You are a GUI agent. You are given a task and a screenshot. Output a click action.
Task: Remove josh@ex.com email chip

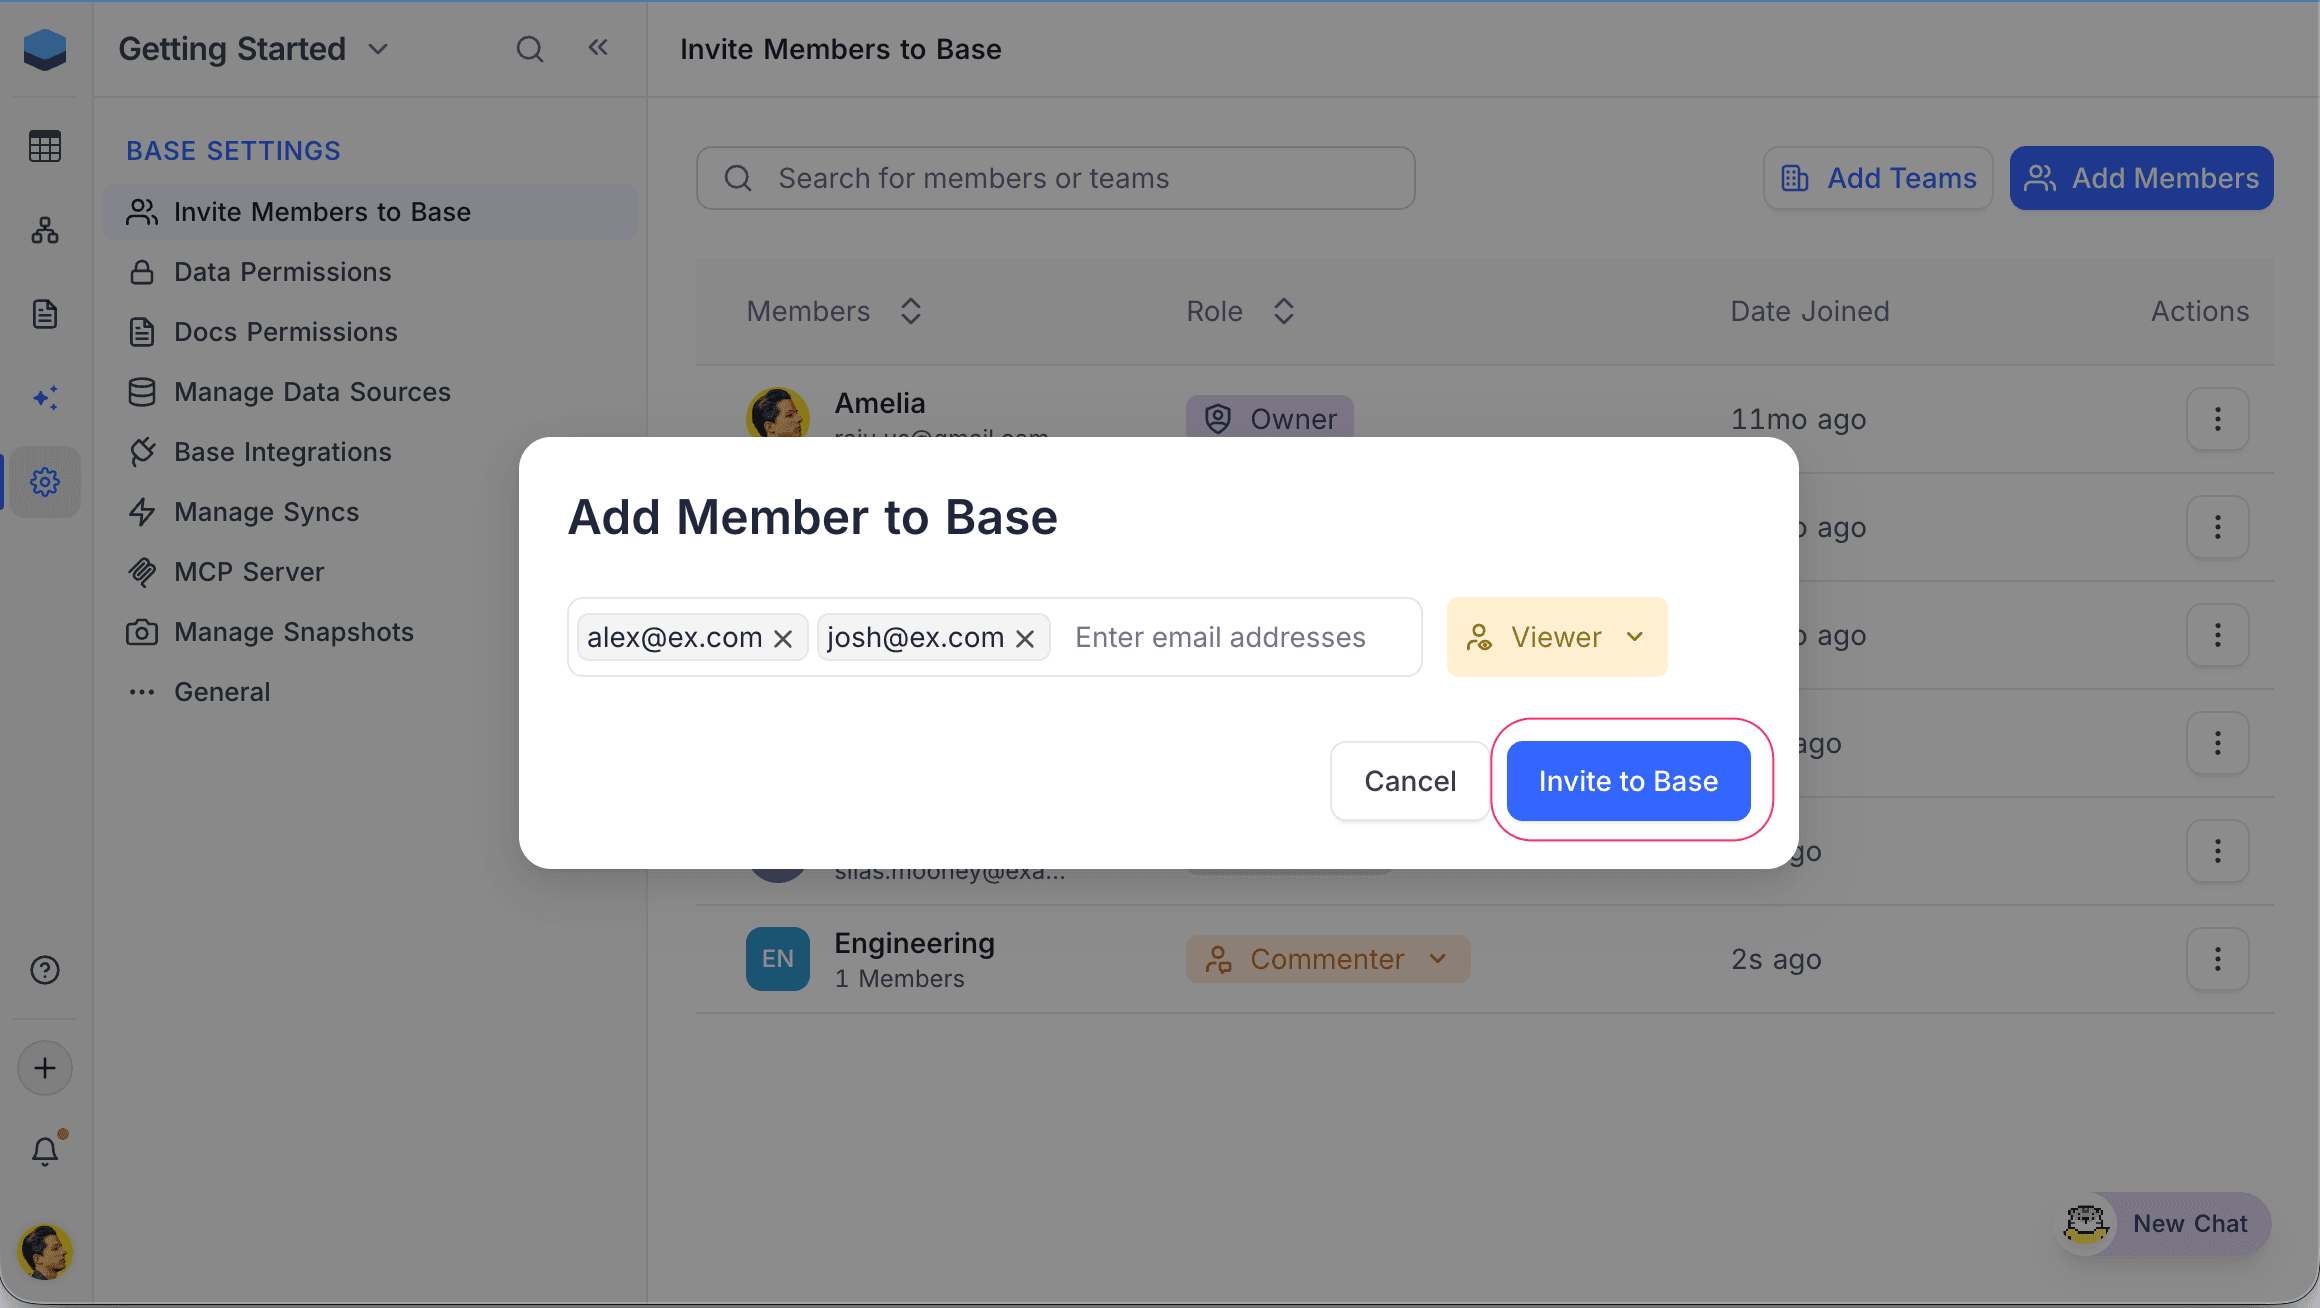(1025, 638)
